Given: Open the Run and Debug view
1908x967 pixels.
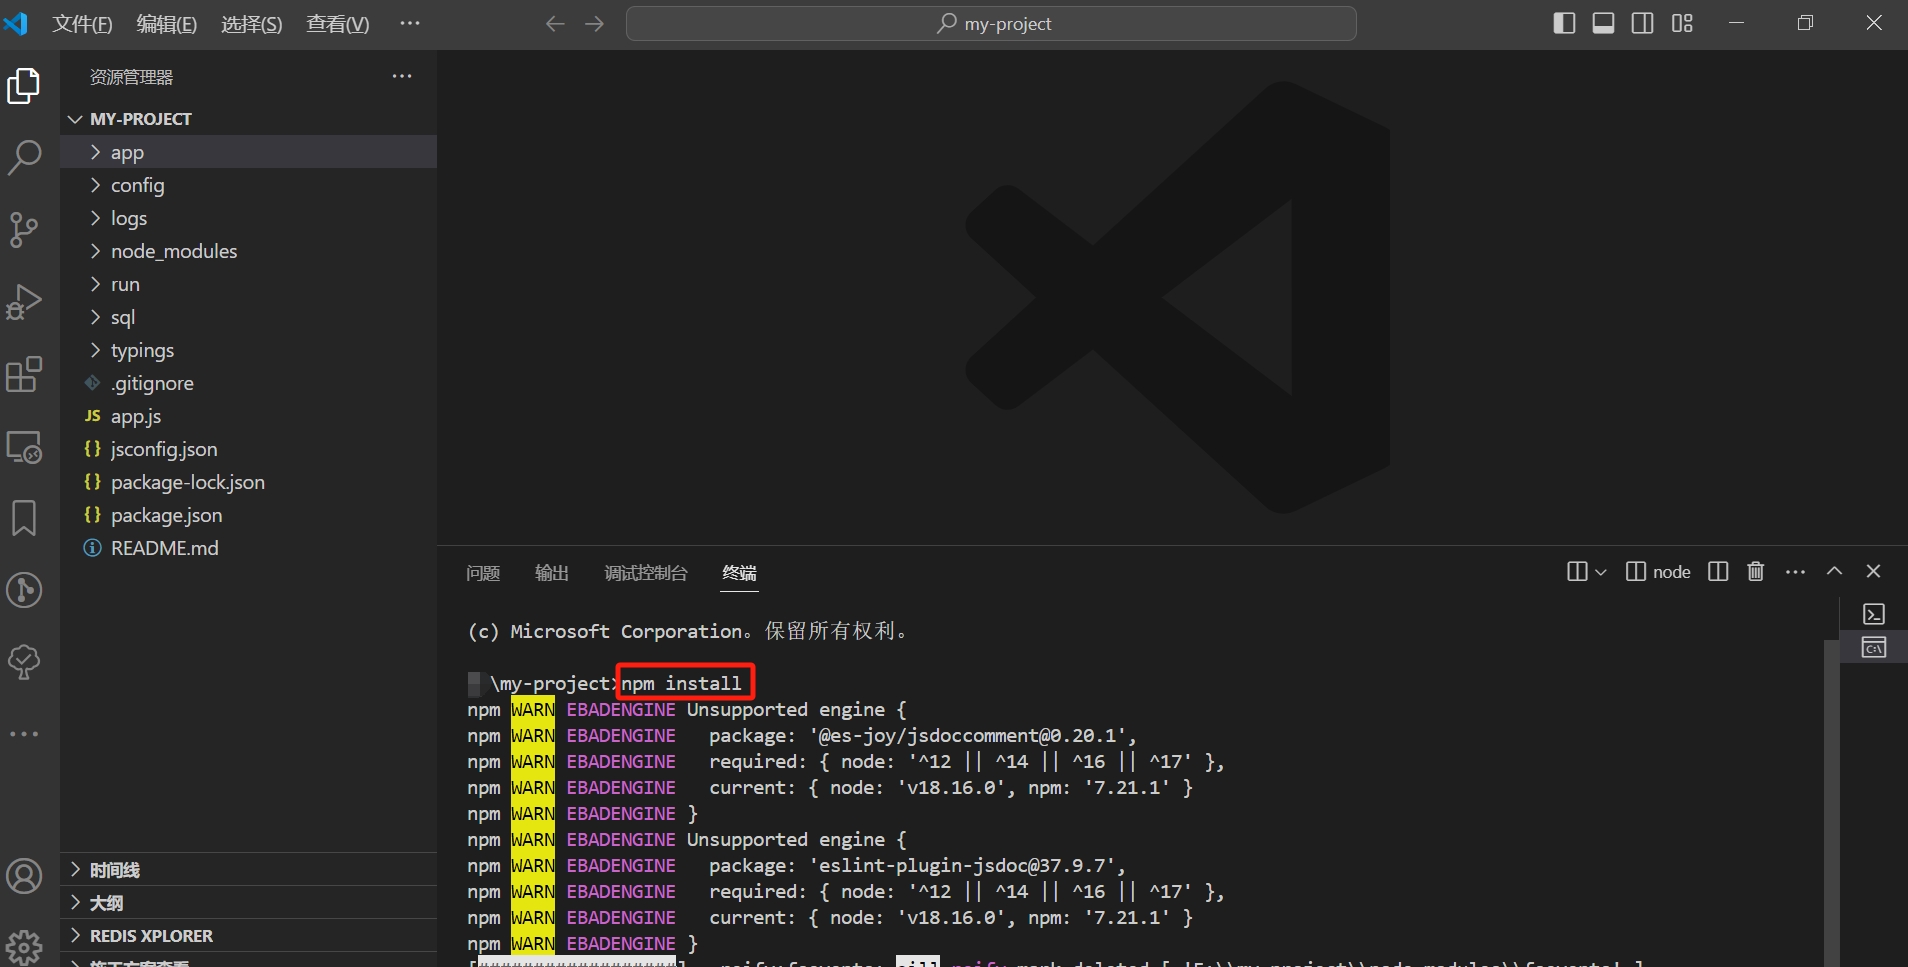Looking at the screenshot, I should (24, 301).
